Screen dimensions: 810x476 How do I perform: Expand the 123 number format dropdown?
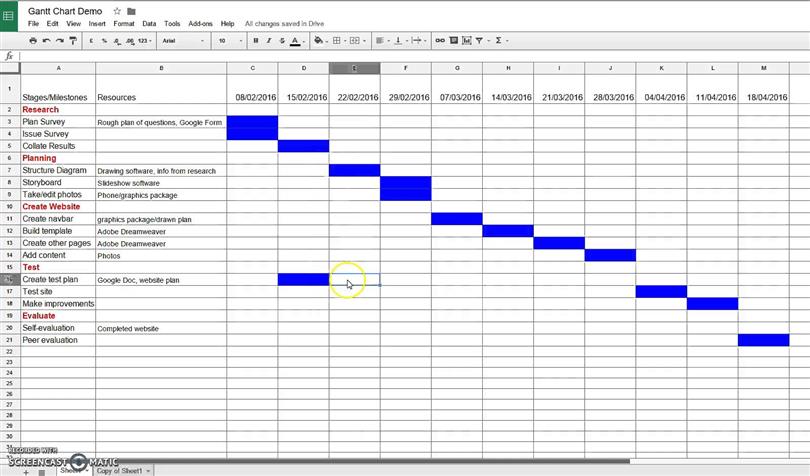tap(145, 40)
